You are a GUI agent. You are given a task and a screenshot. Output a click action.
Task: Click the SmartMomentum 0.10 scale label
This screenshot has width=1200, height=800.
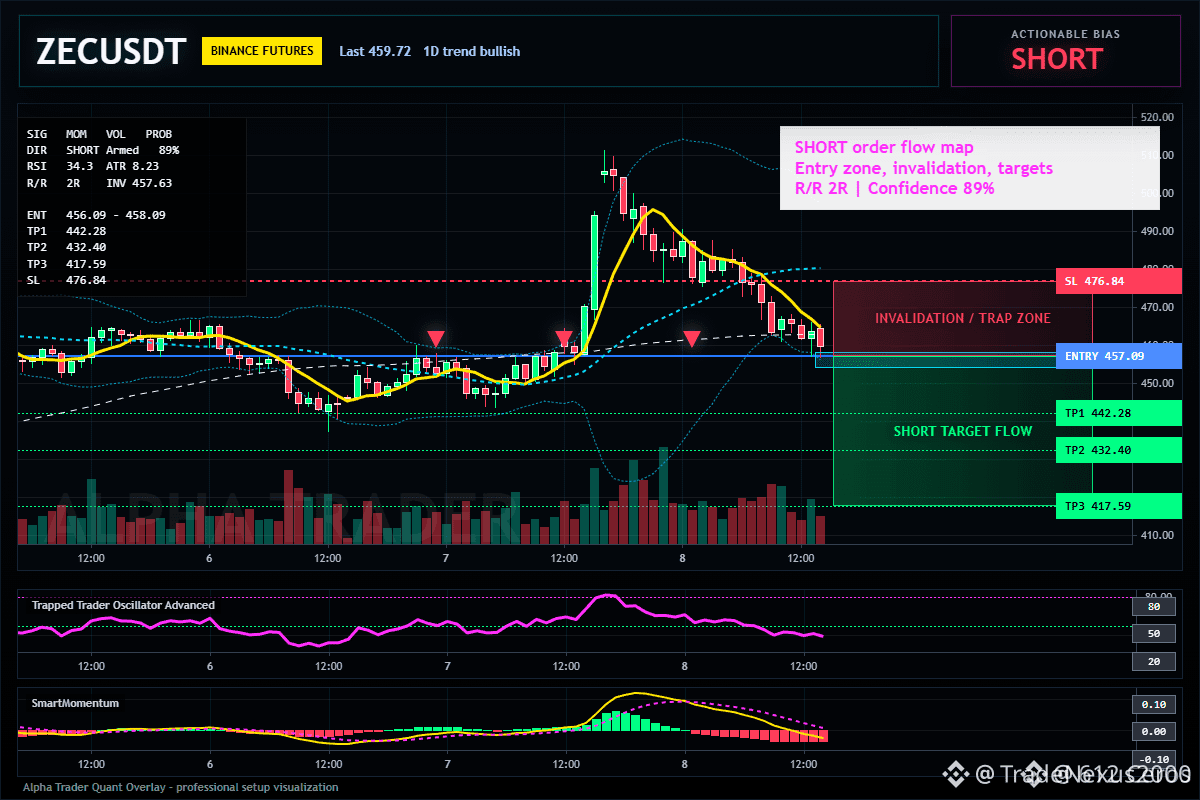coord(1153,704)
